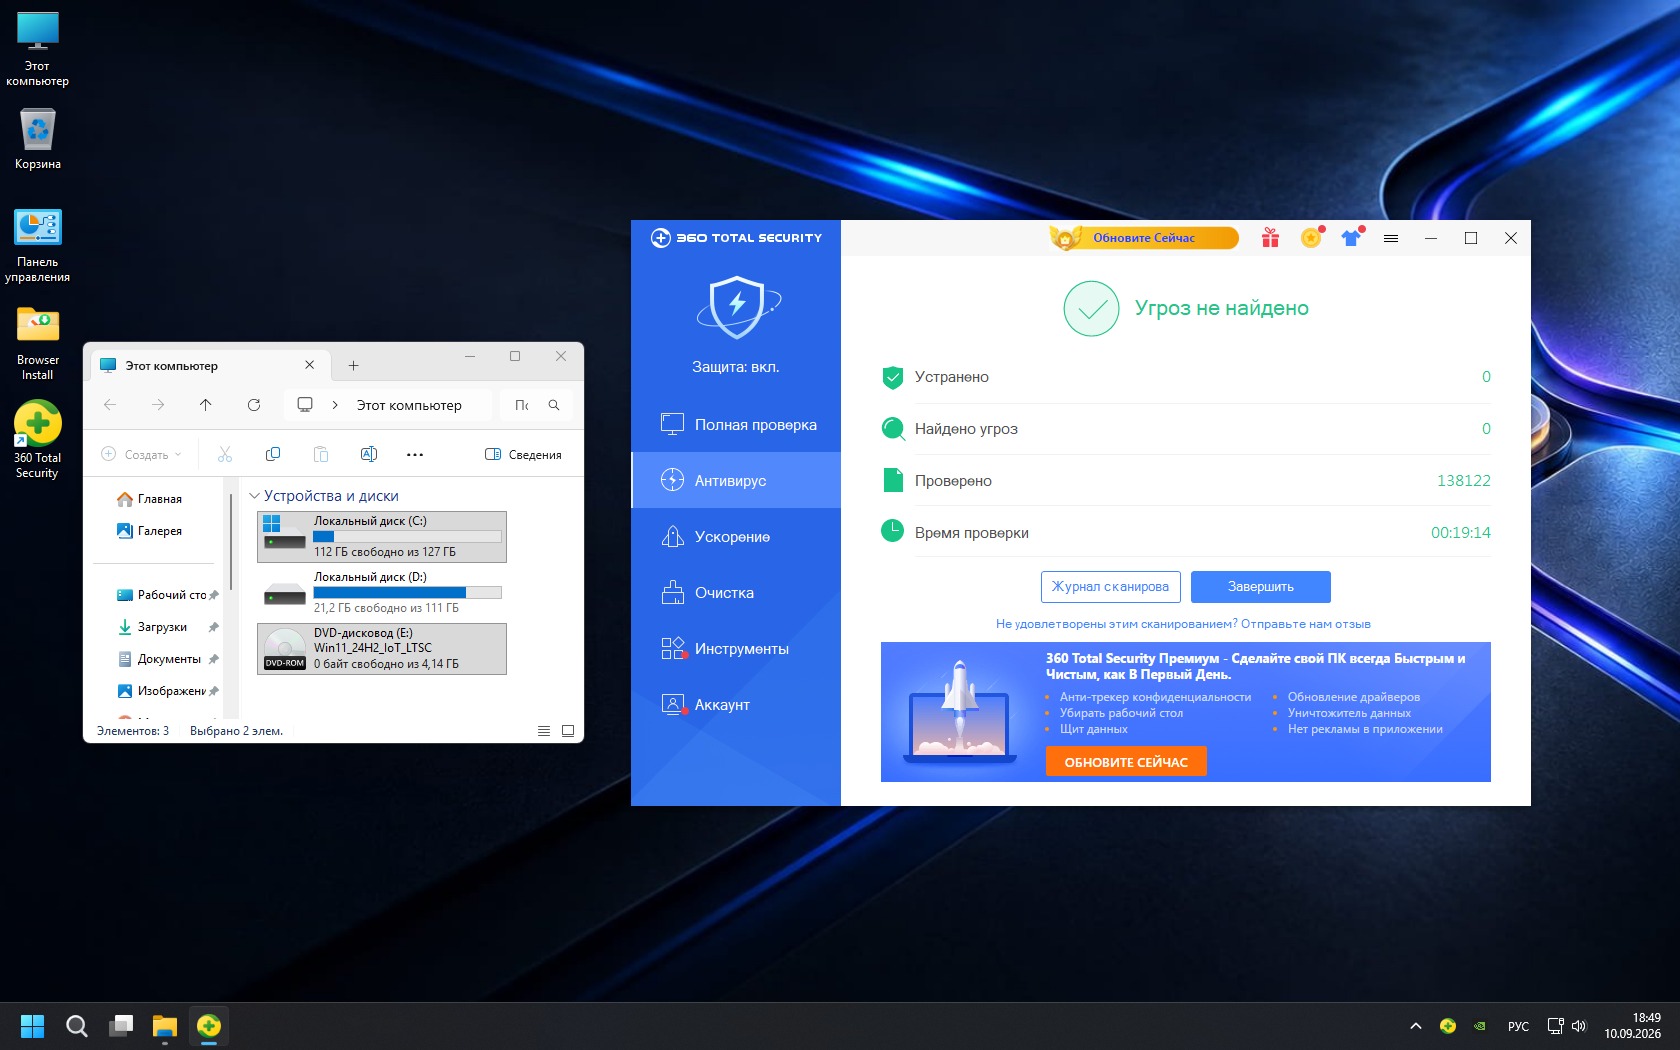Click Журнал сканирова button
1680x1050 pixels.
click(x=1110, y=587)
